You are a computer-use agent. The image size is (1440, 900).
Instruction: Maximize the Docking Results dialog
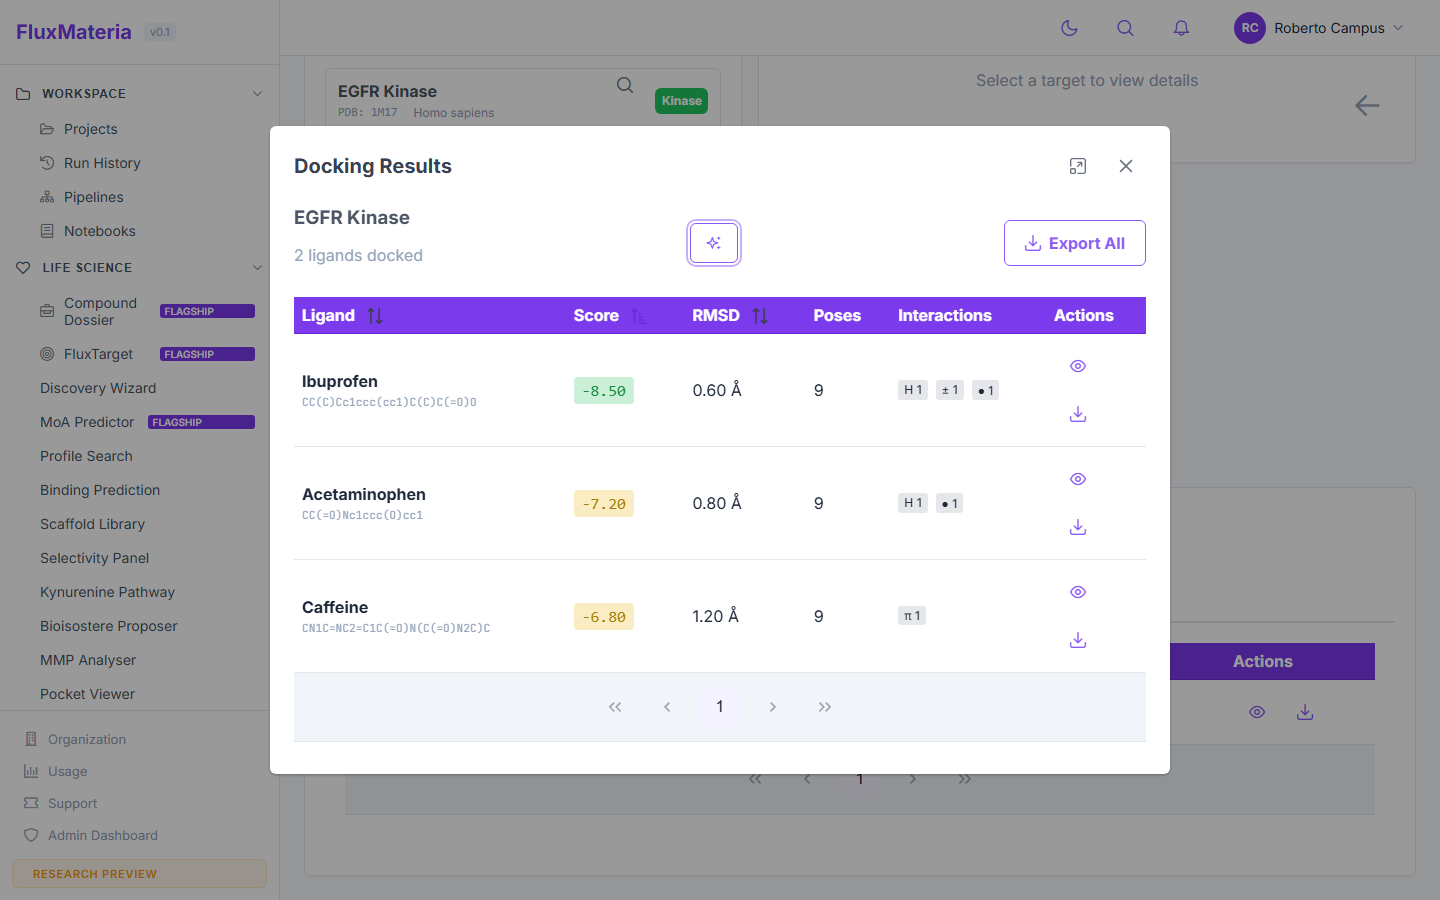click(1078, 166)
